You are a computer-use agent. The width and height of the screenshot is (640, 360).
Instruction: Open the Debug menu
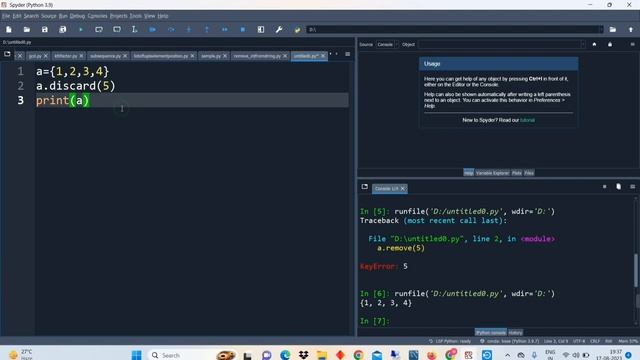(x=77, y=16)
